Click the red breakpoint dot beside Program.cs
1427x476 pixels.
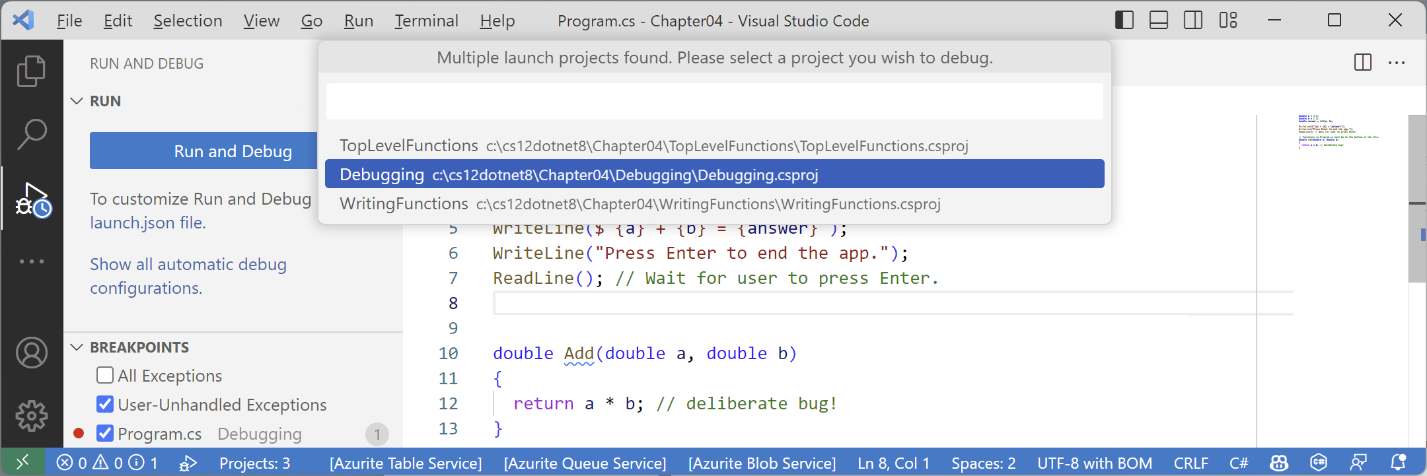(x=78, y=434)
